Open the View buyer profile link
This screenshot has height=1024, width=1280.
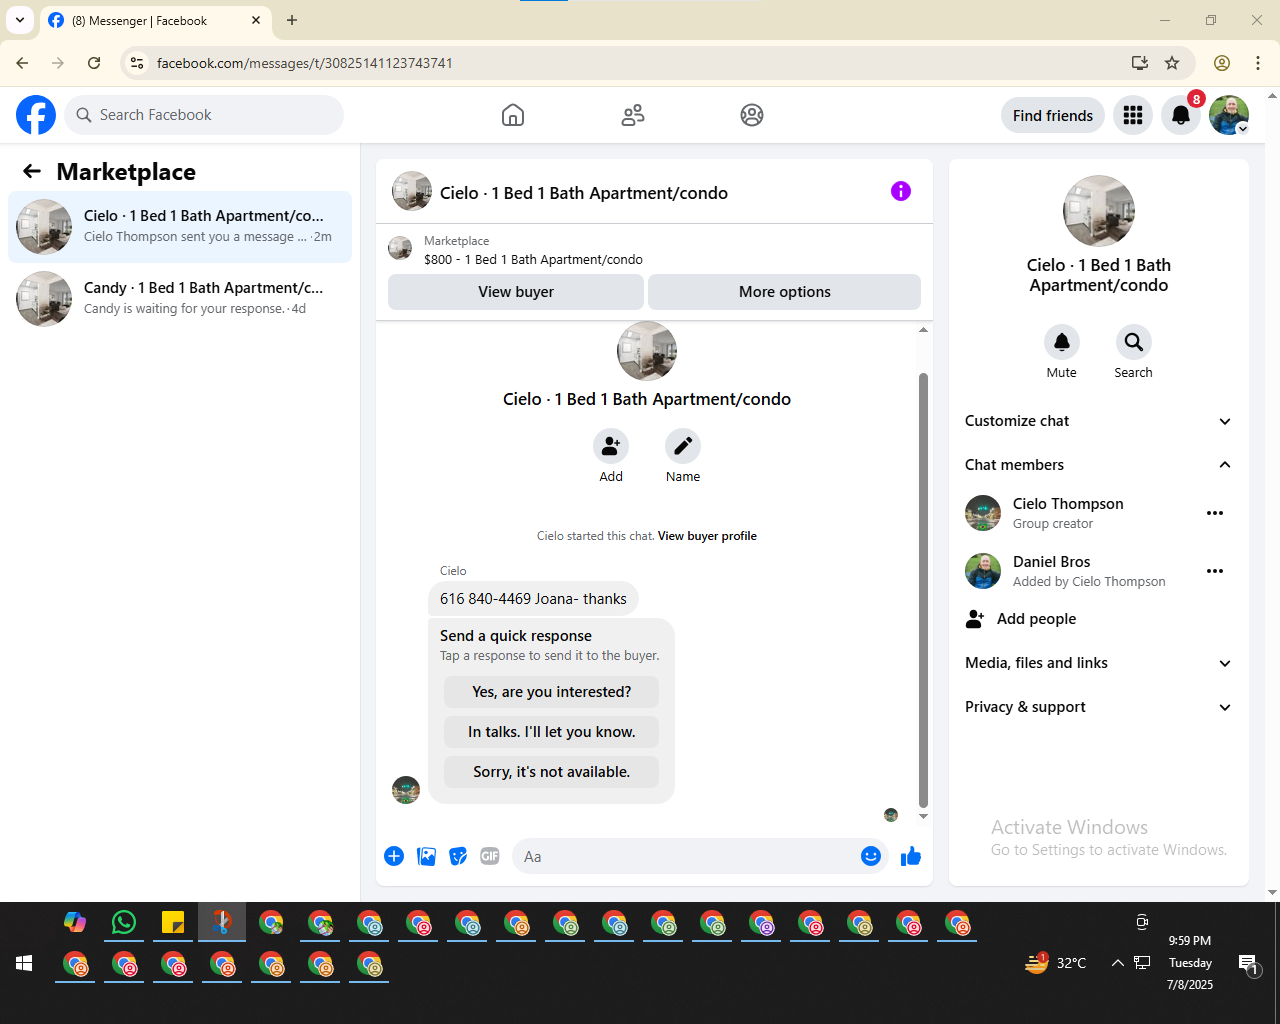pos(707,536)
